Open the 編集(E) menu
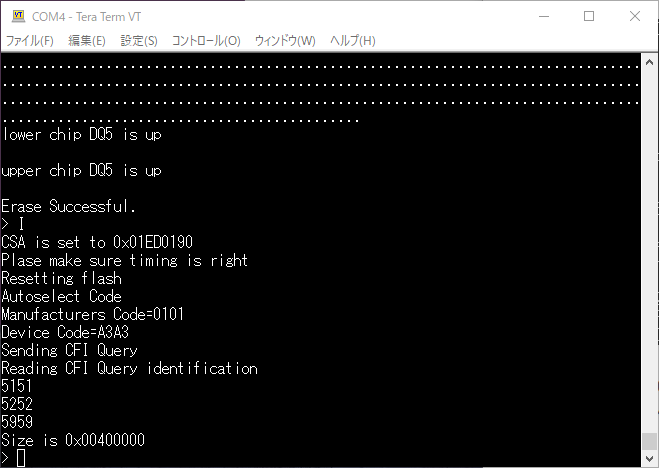 (86, 41)
